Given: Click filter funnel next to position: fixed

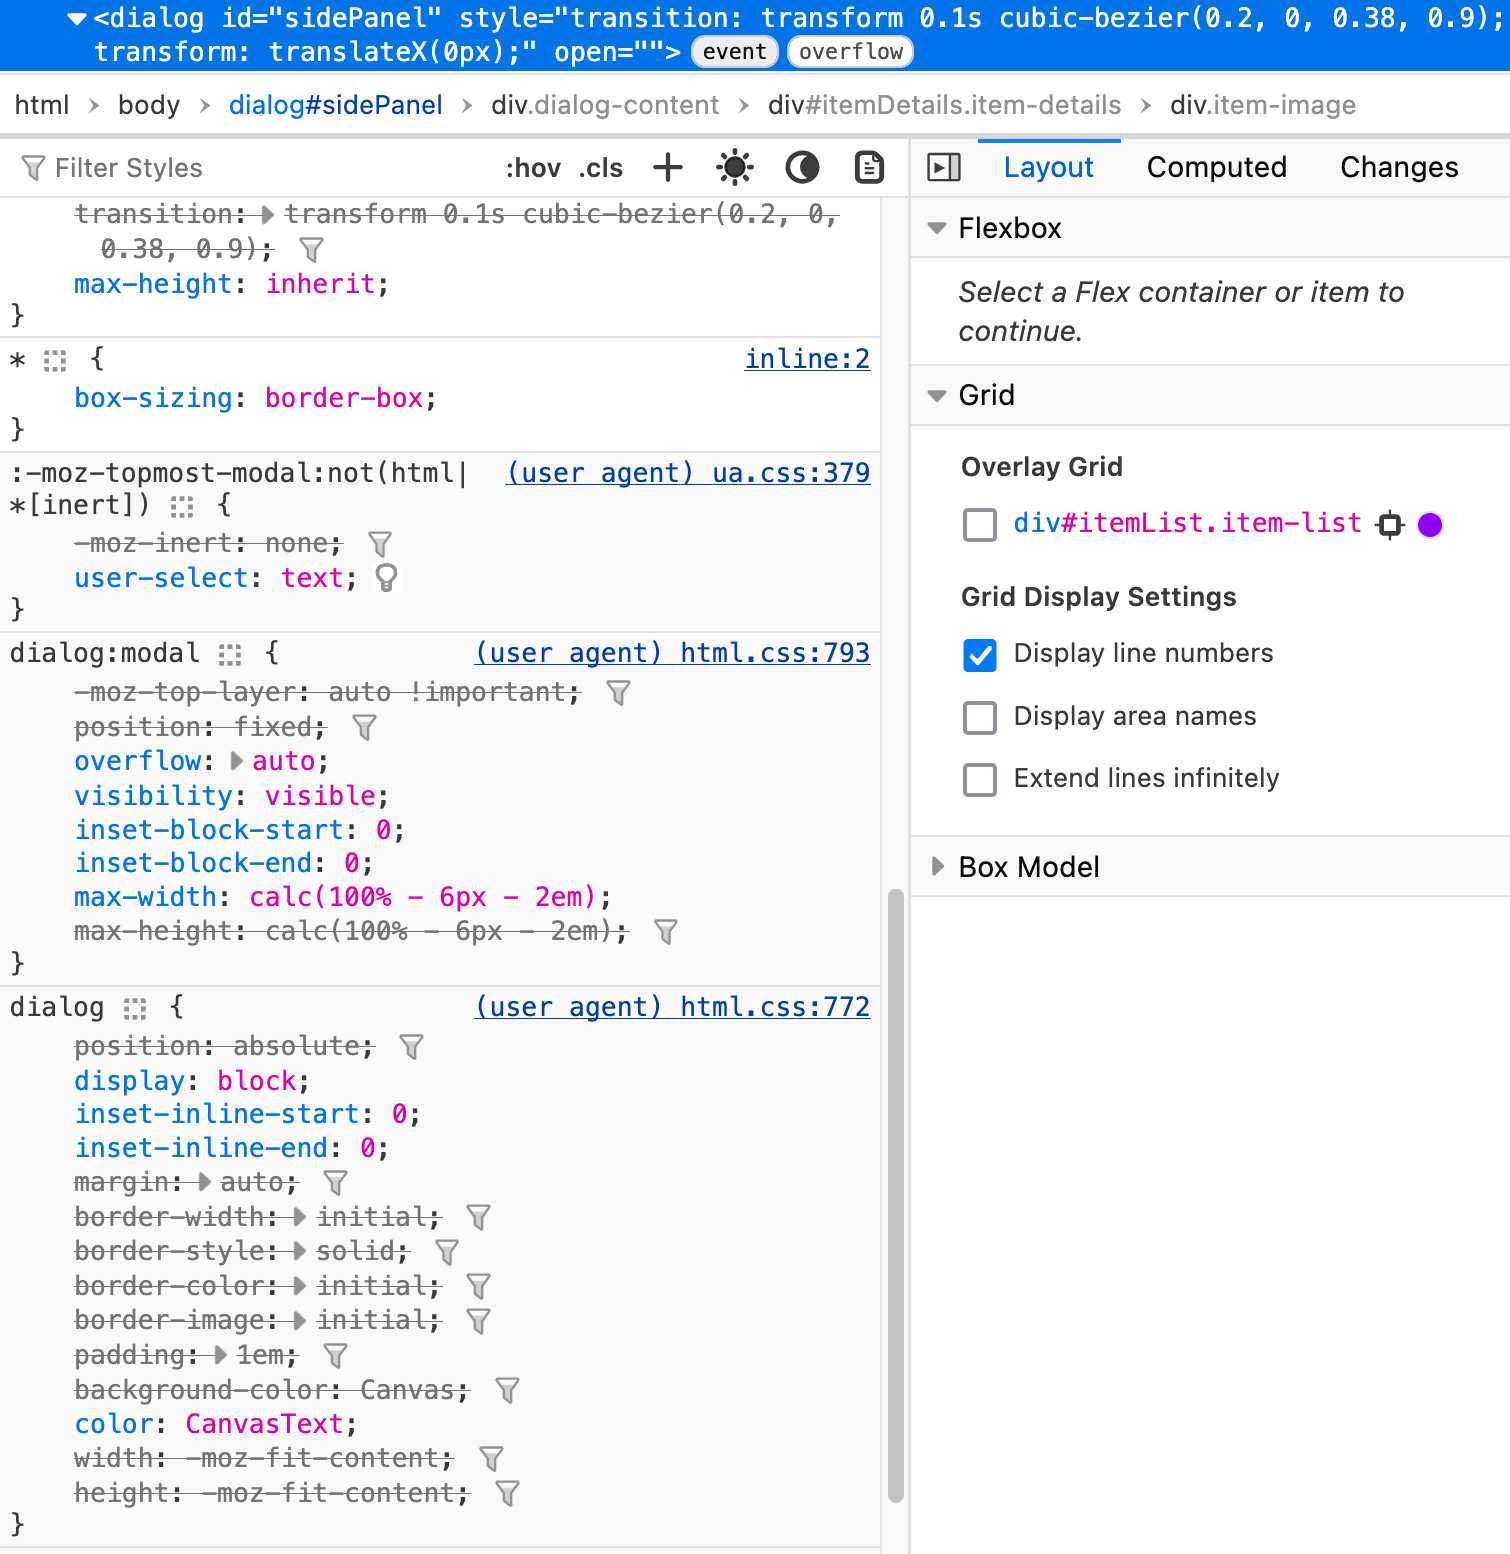Looking at the screenshot, I should [365, 727].
